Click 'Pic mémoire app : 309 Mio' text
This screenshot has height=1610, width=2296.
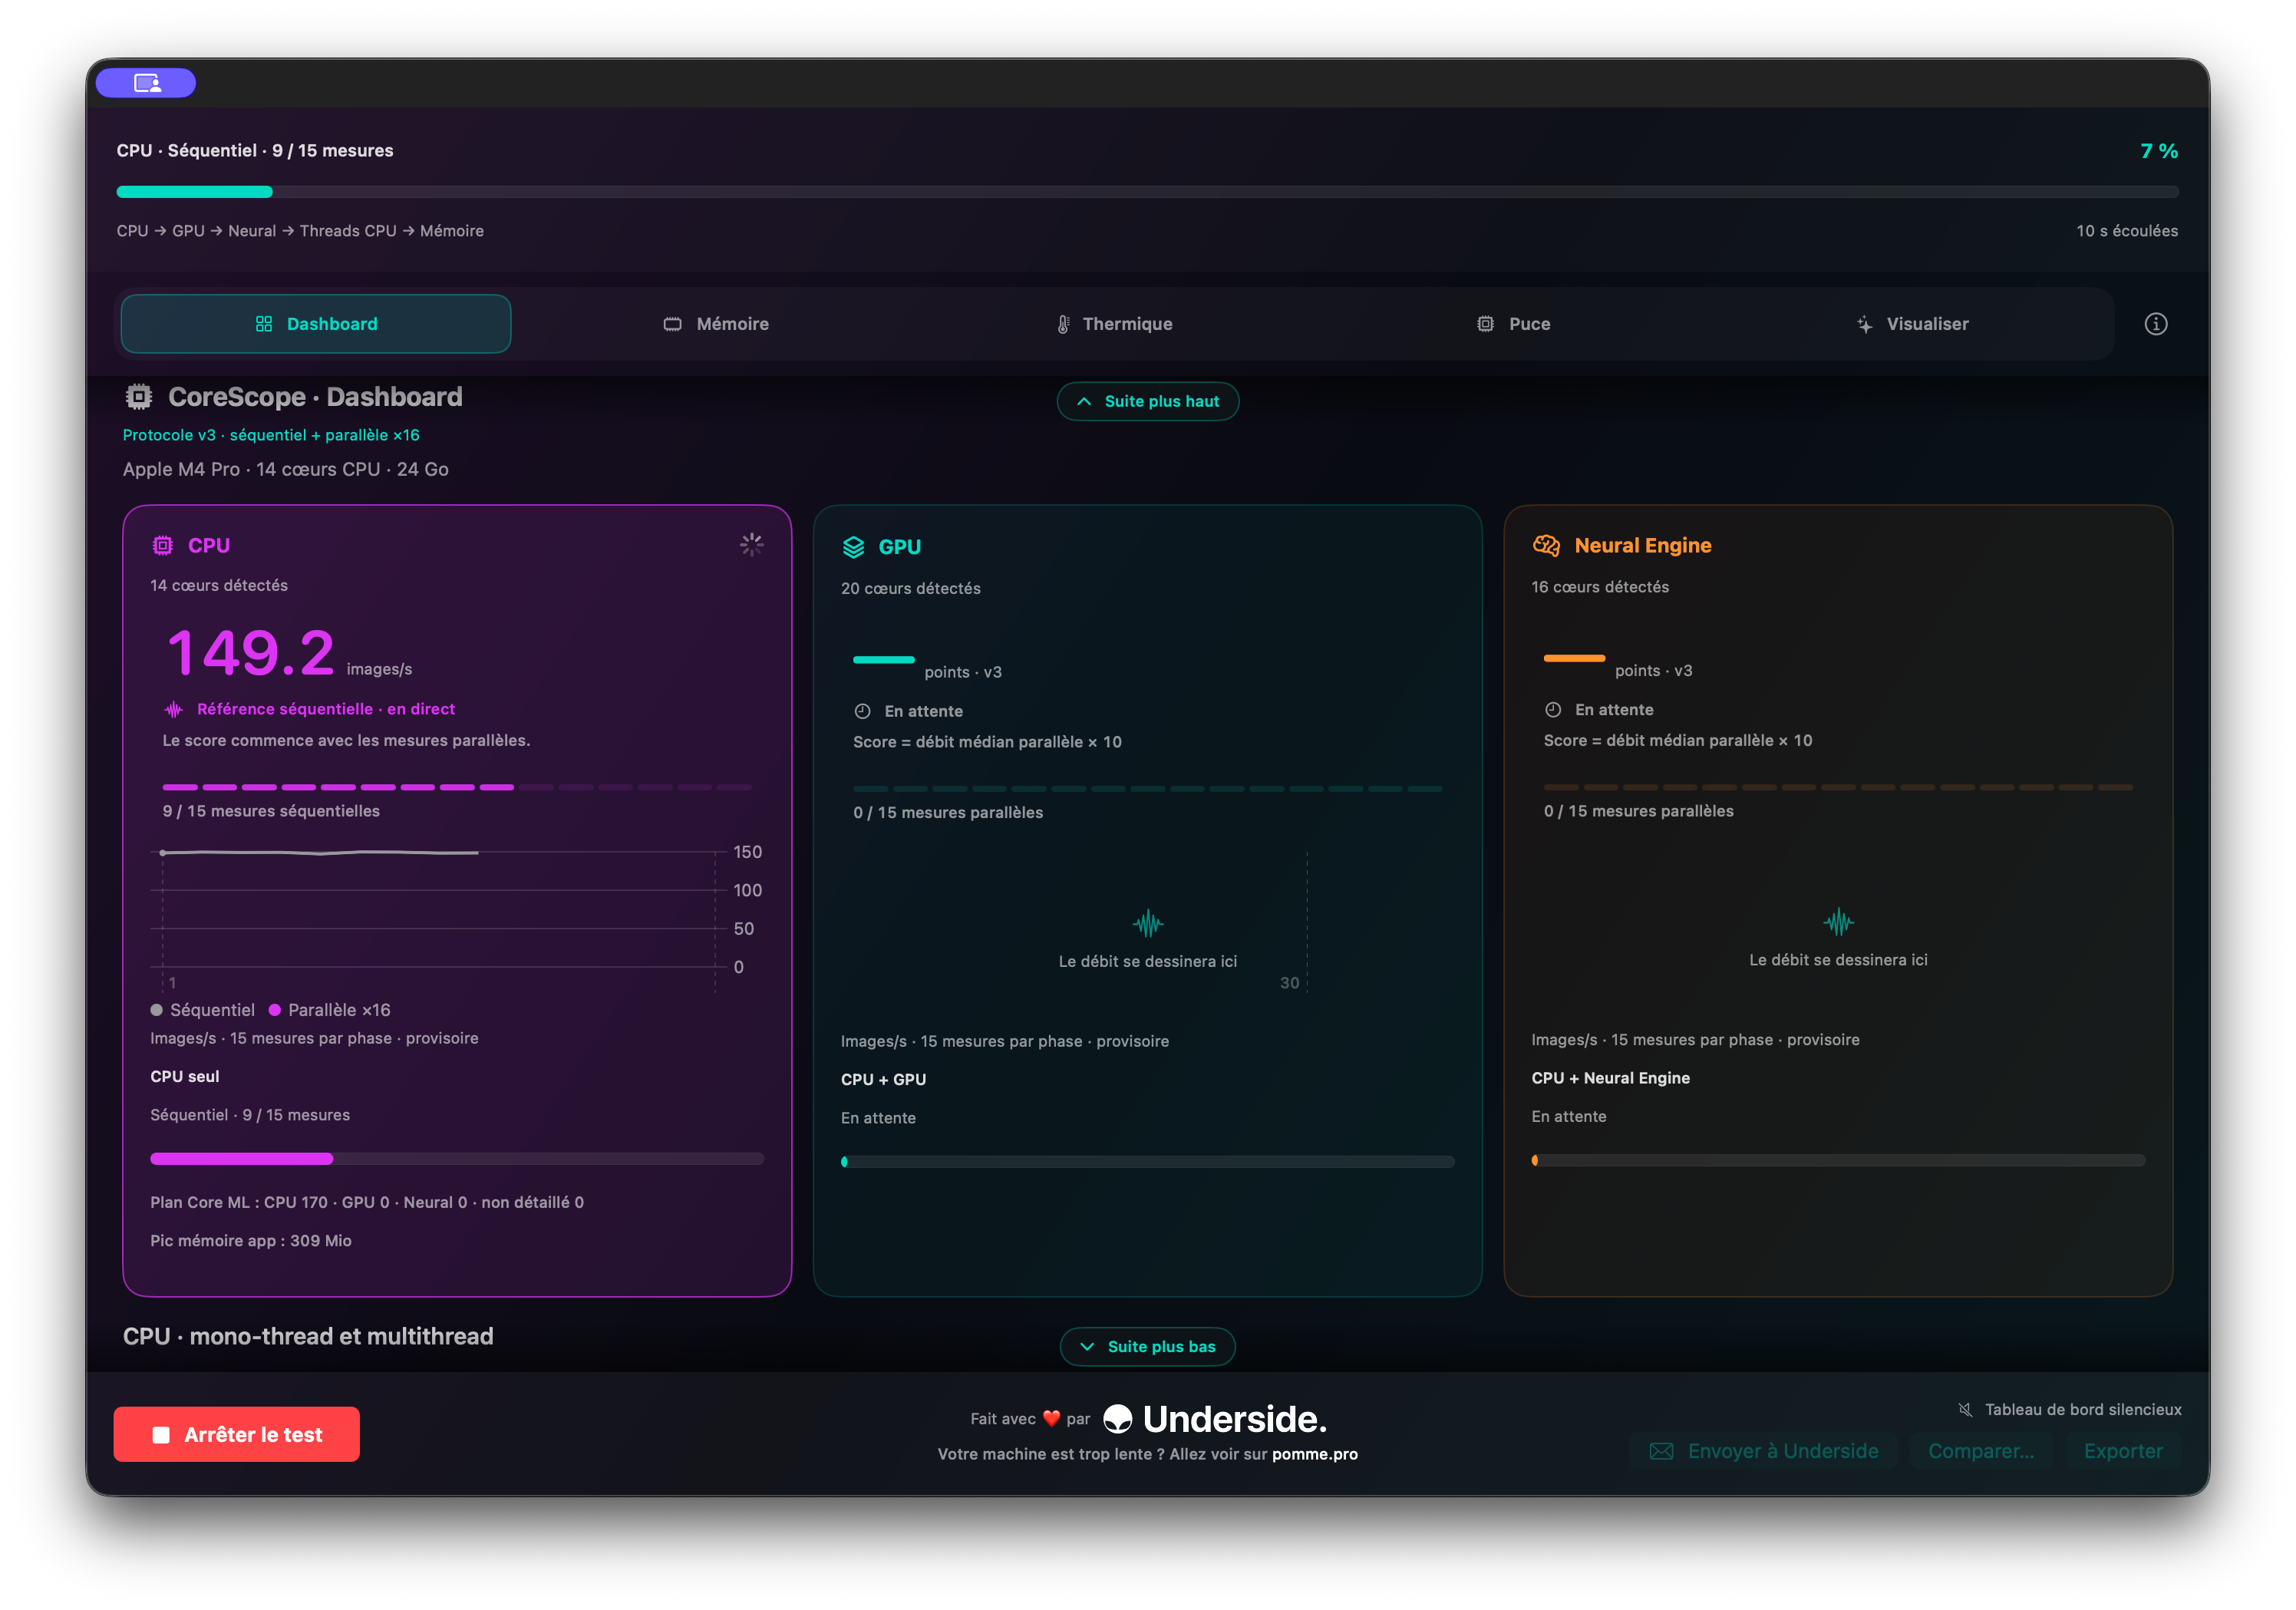(251, 1240)
